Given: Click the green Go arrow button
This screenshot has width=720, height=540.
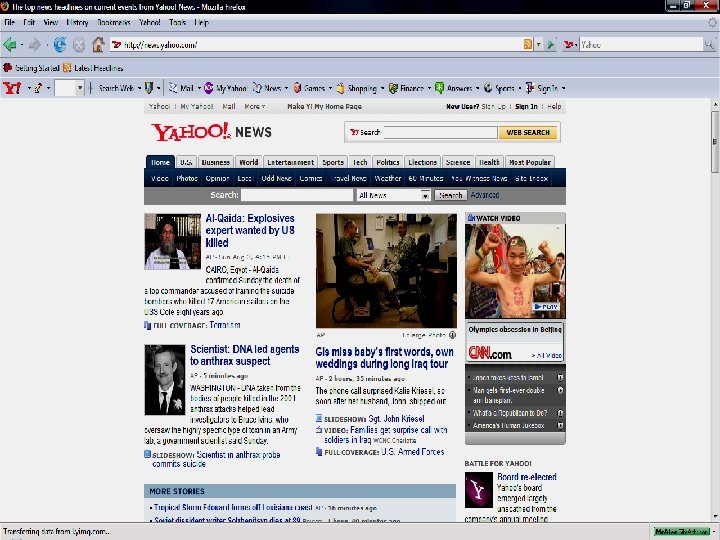Looking at the screenshot, I should click(551, 45).
